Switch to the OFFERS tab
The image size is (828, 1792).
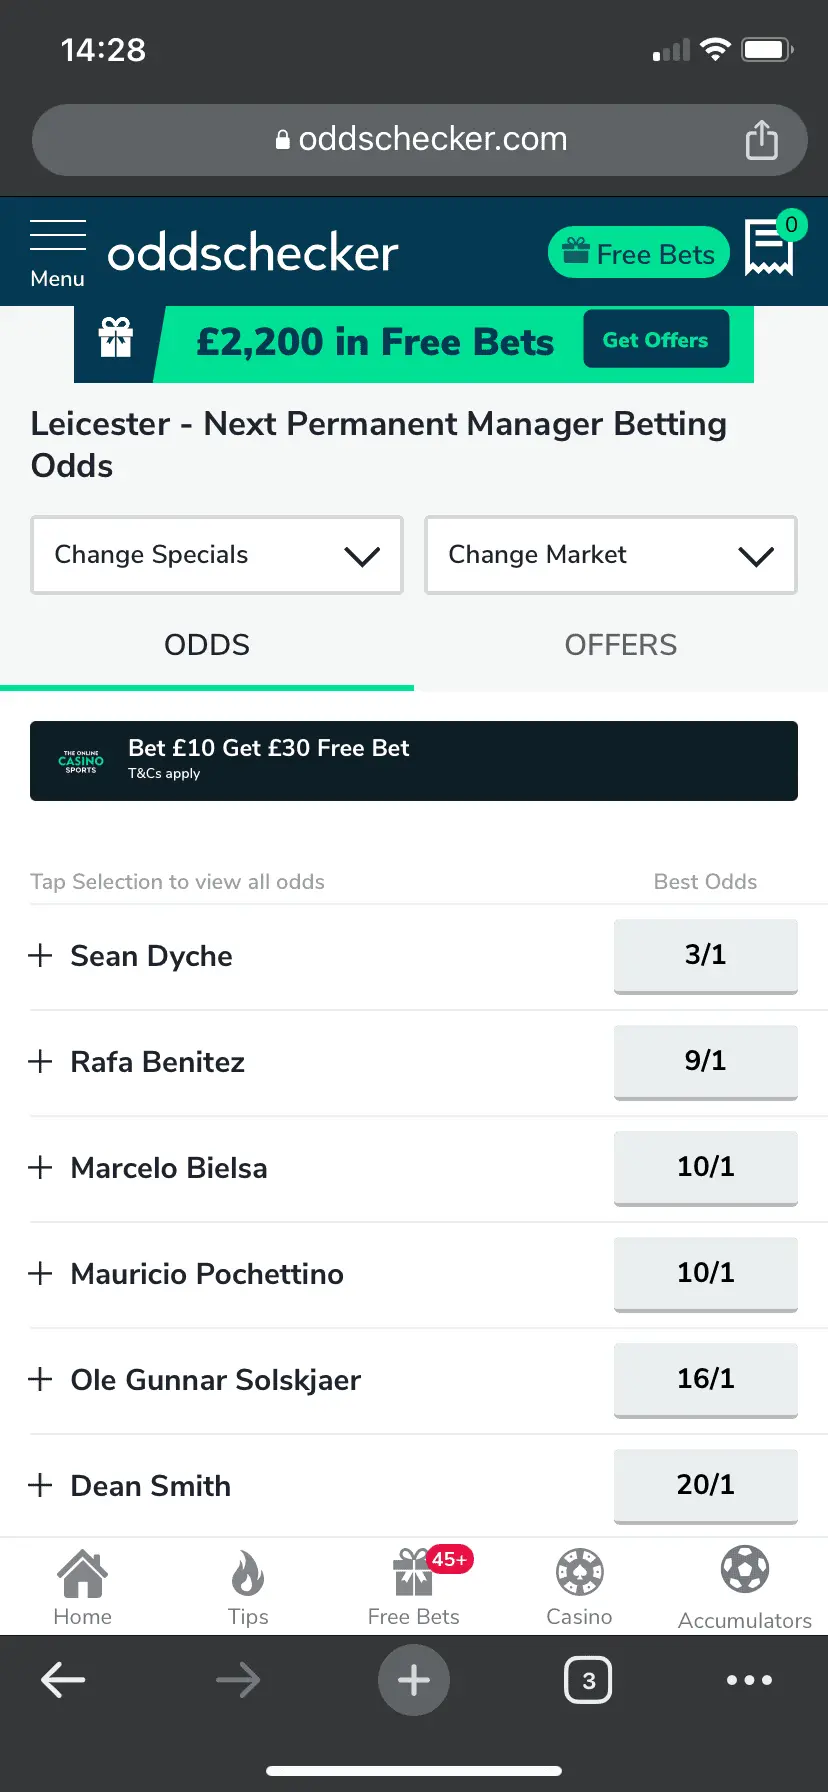pos(621,645)
